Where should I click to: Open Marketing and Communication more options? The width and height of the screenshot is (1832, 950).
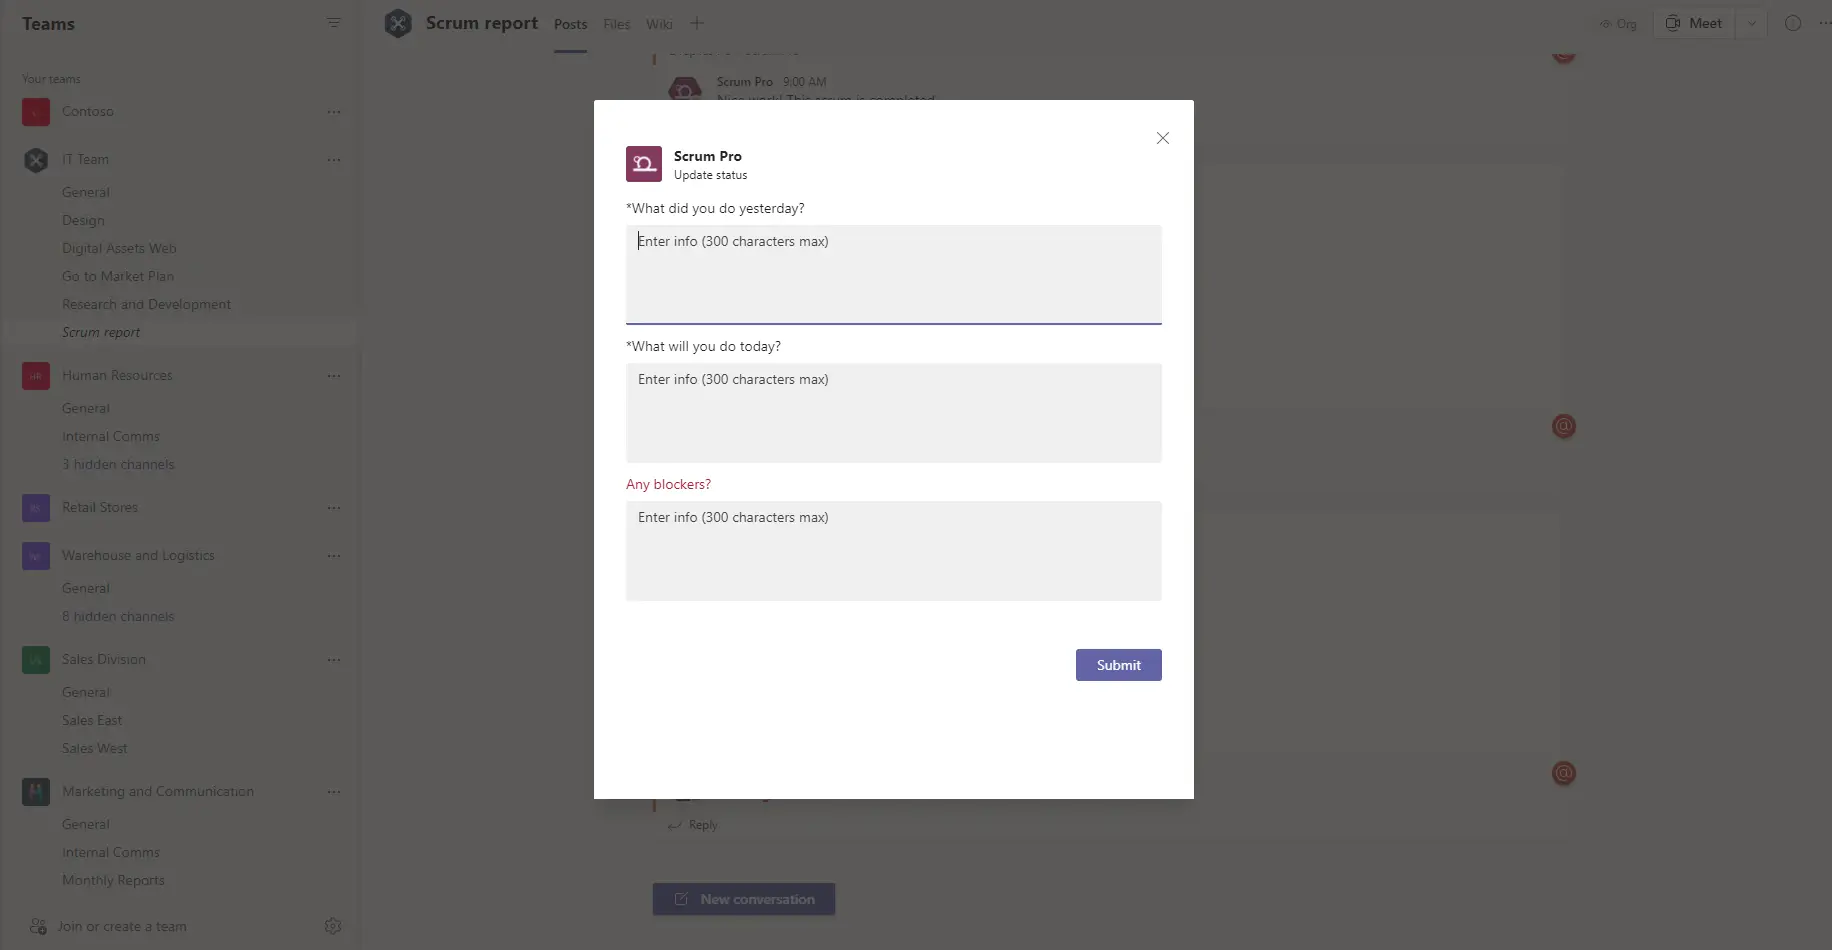coord(334,792)
